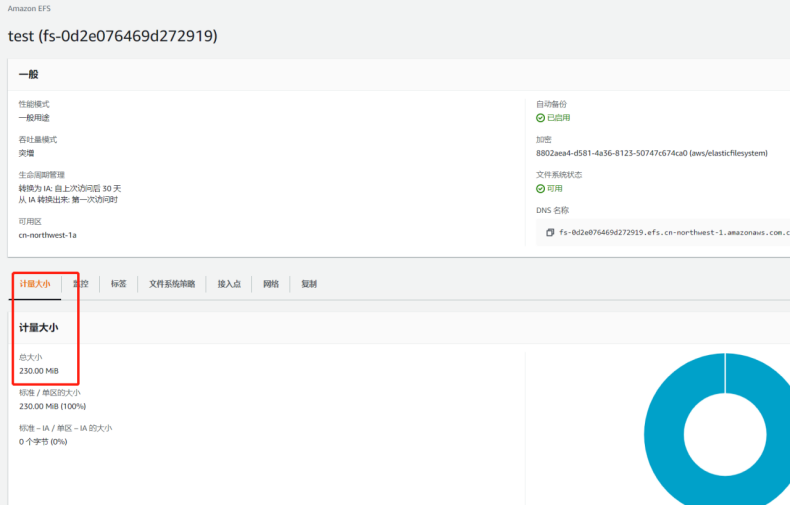Select the 突增 throughput mode value
This screenshot has height=505, width=790.
26,153
